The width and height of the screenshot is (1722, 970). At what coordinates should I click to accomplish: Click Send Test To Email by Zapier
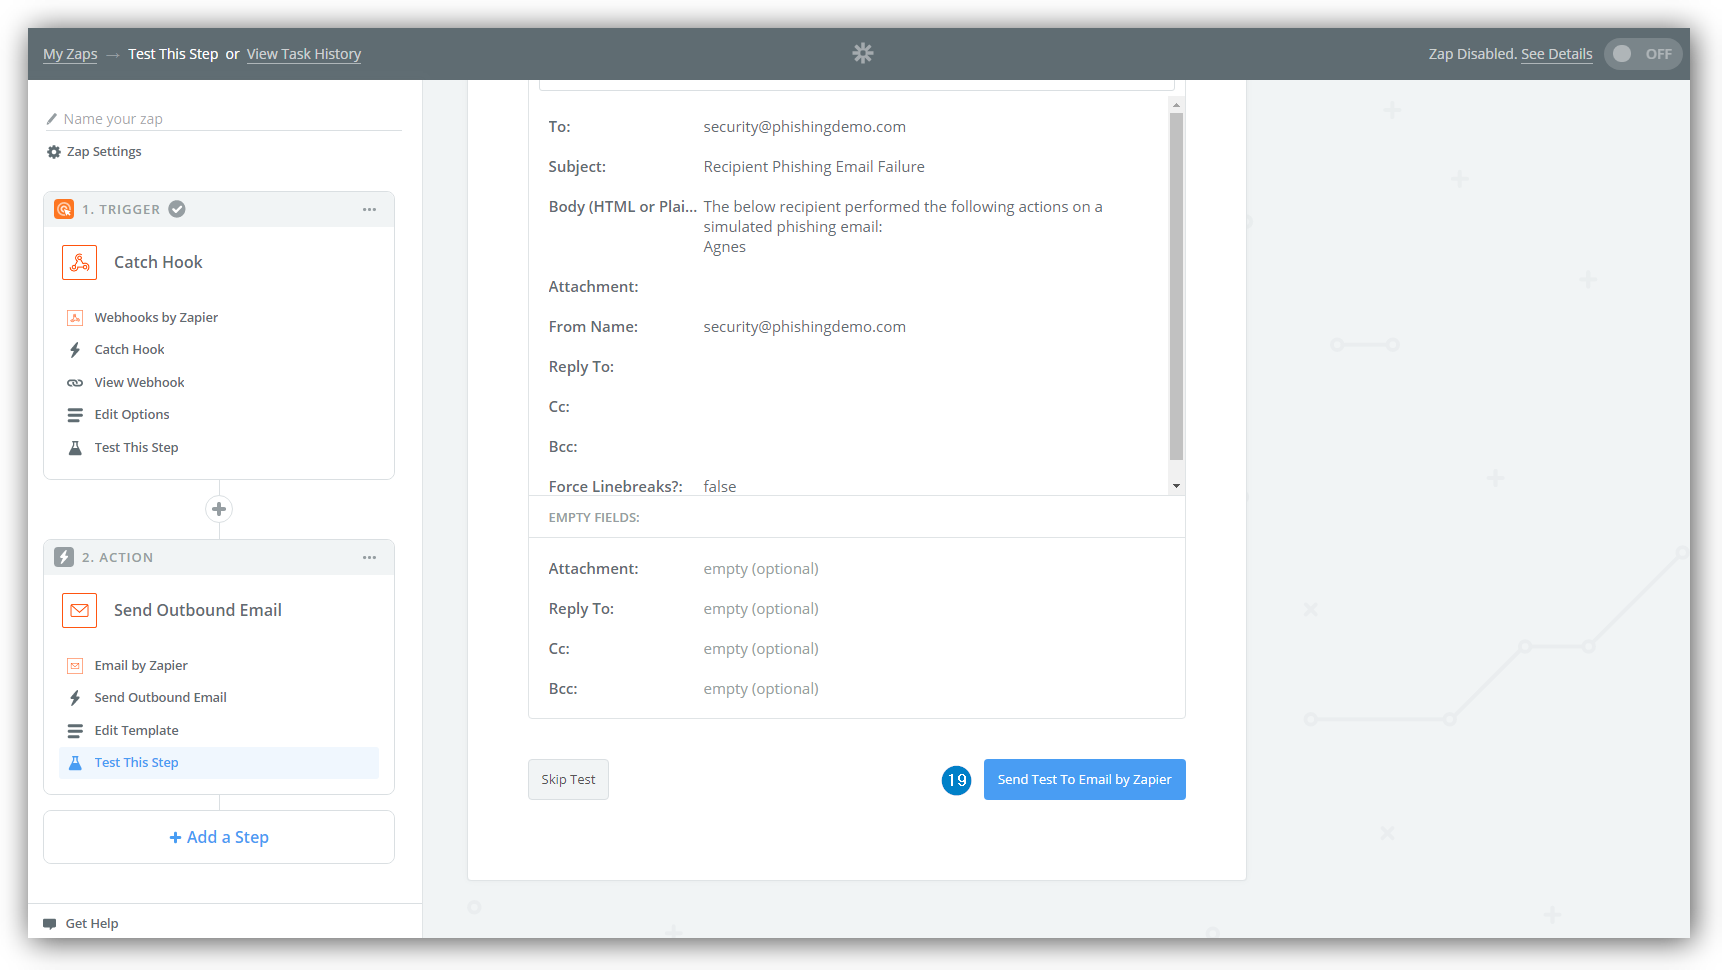coord(1084,780)
